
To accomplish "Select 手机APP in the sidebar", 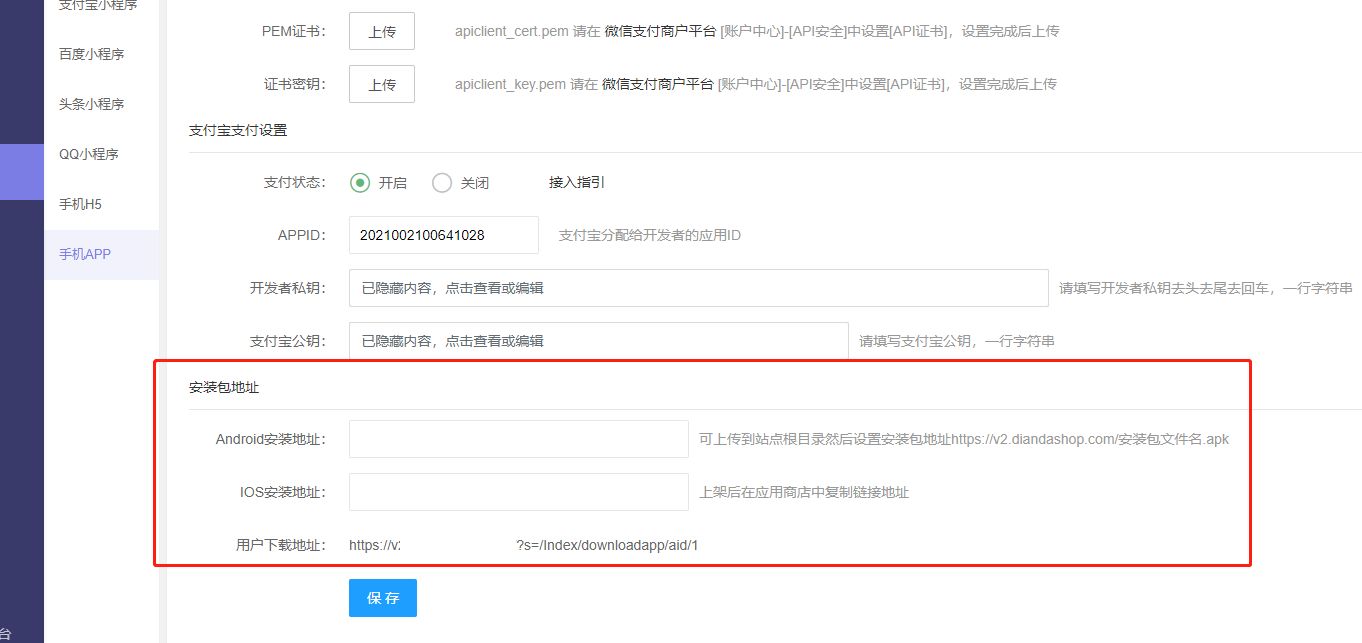I will [85, 254].
